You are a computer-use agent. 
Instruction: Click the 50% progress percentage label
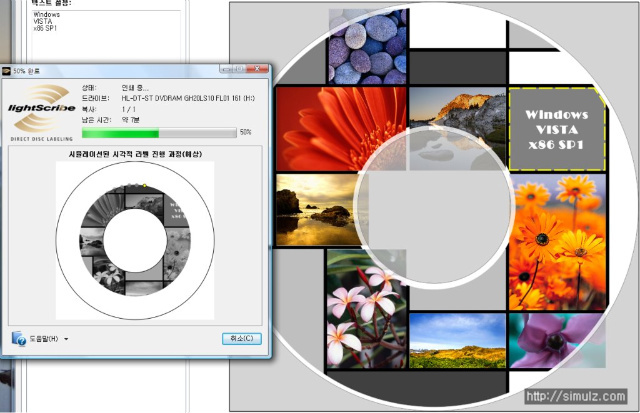(246, 132)
